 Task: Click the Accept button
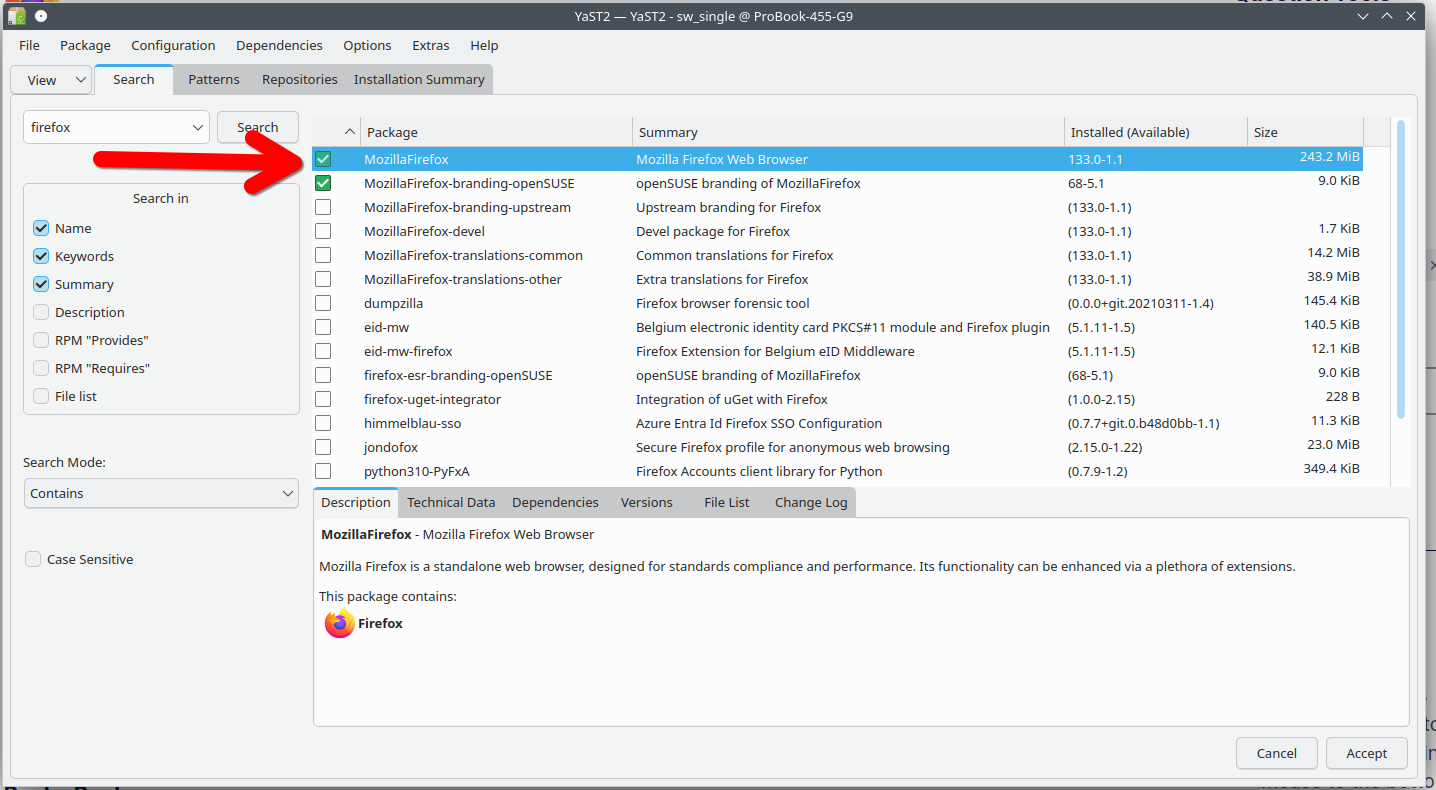(1366, 753)
